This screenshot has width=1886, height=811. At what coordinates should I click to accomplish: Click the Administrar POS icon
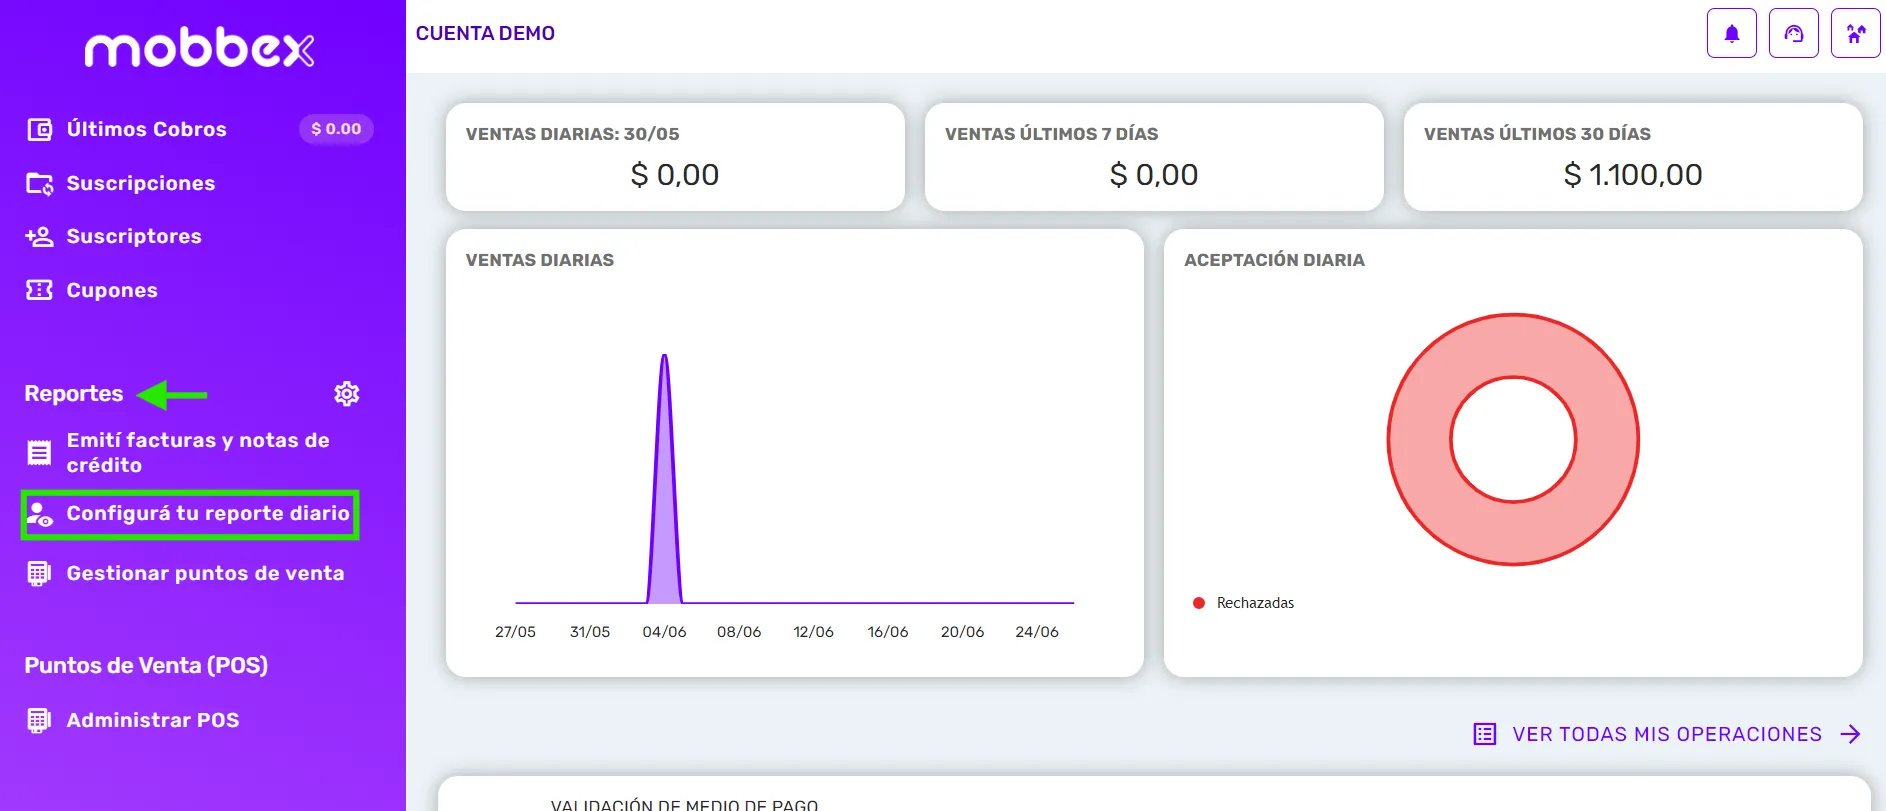(39, 720)
